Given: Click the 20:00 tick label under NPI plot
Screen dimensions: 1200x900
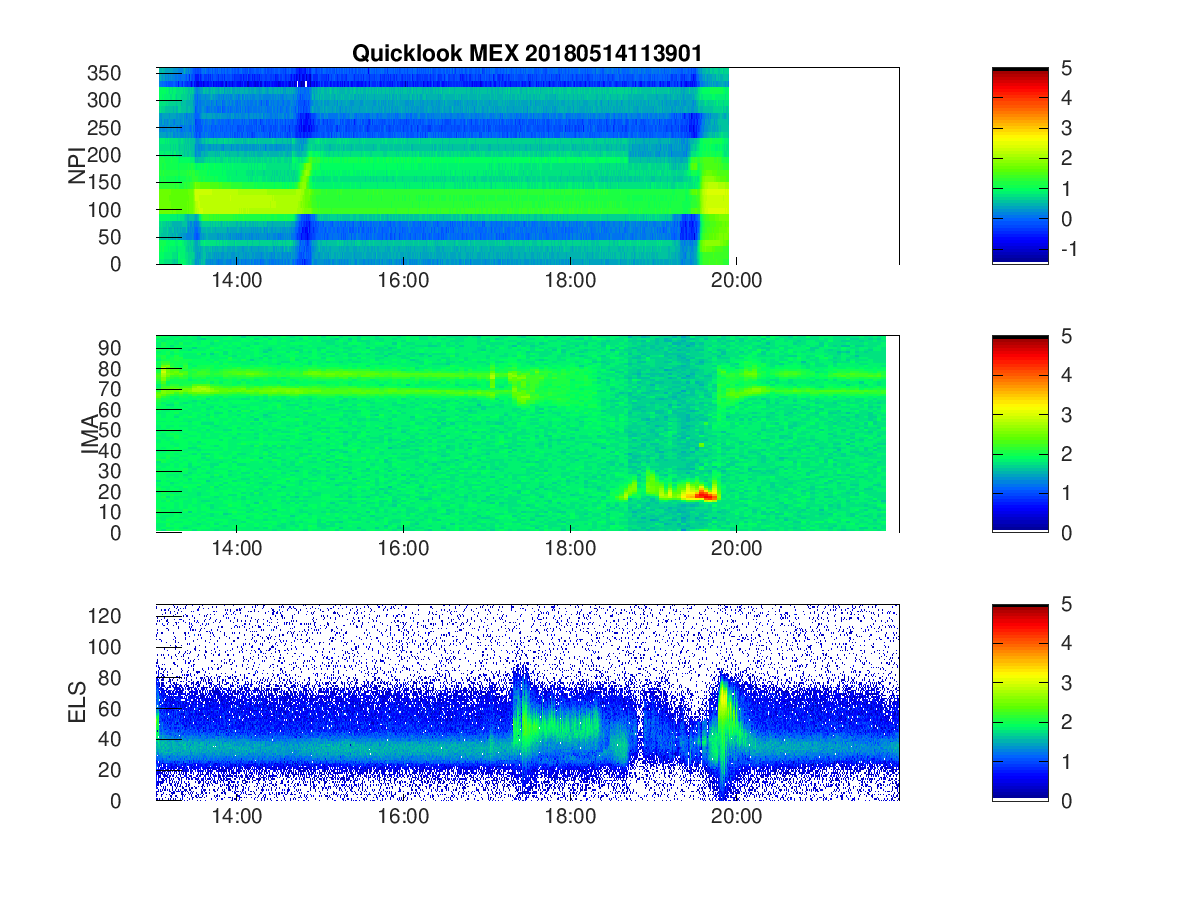Looking at the screenshot, I should [737, 281].
